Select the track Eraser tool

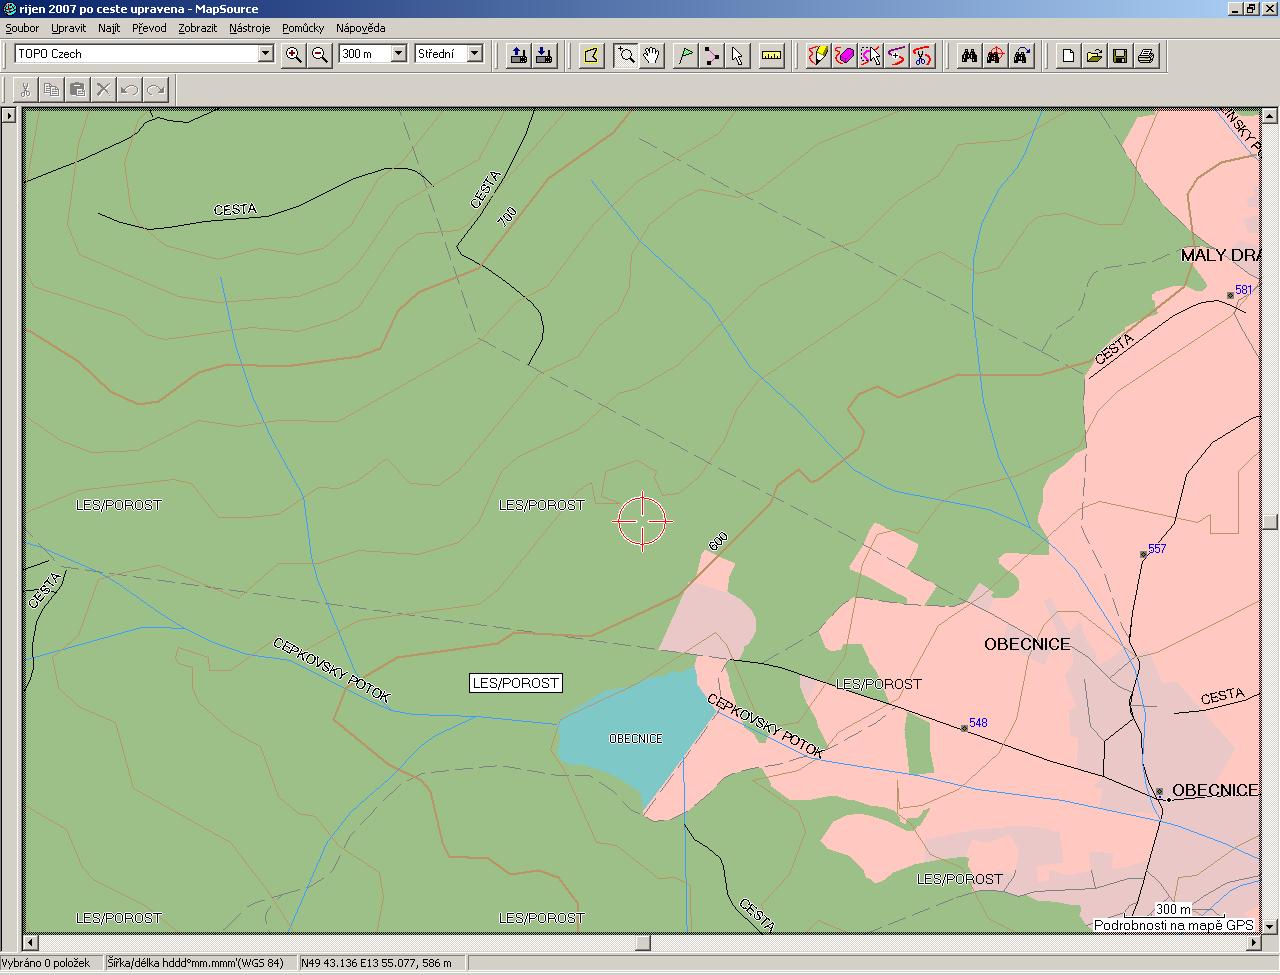pos(845,55)
